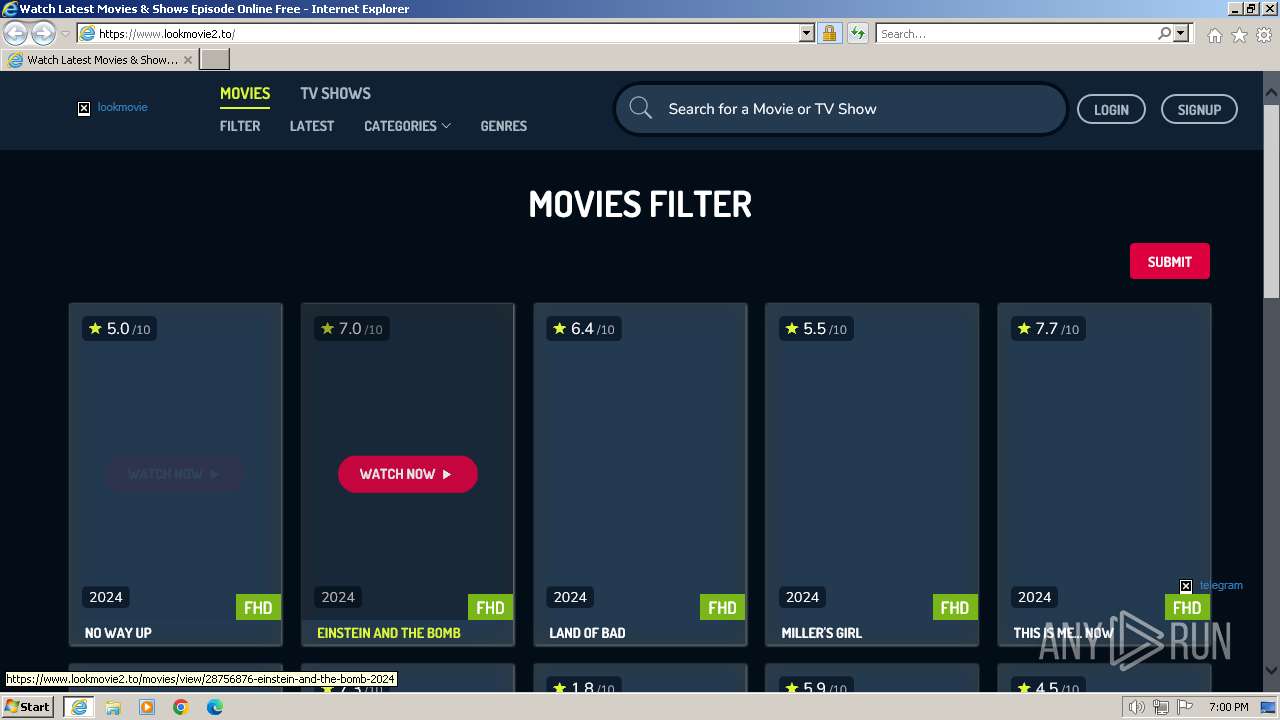Open the address bar history dropdown
This screenshot has width=1280, height=720.
[807, 34]
